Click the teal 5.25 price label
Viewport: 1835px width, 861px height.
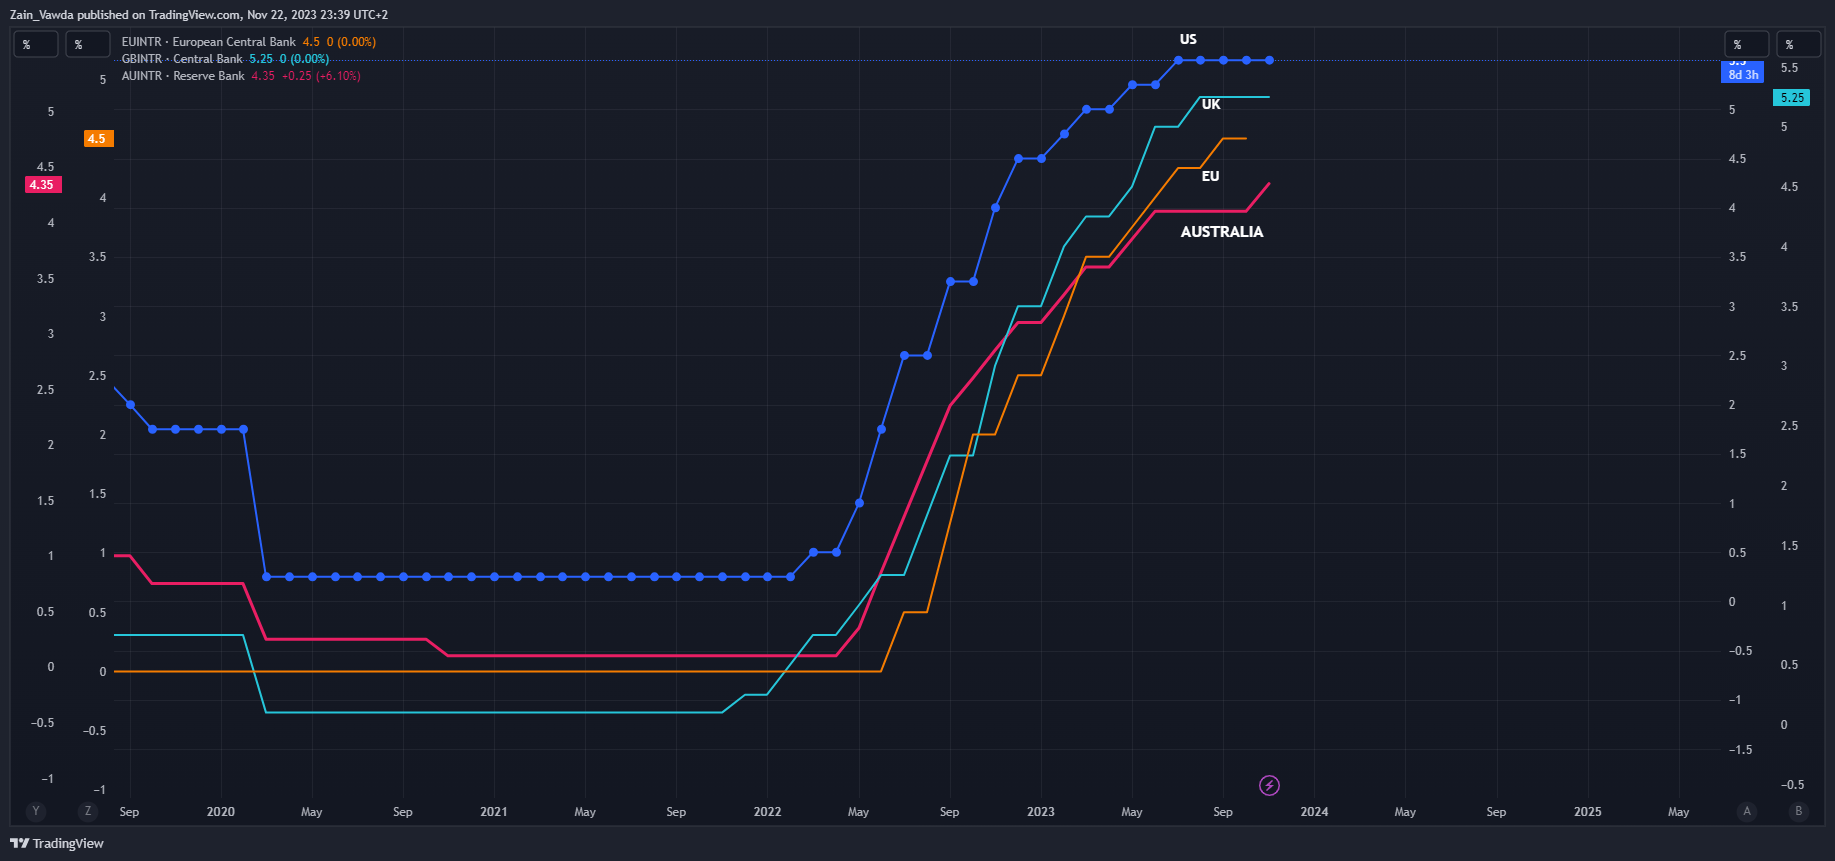[1791, 98]
